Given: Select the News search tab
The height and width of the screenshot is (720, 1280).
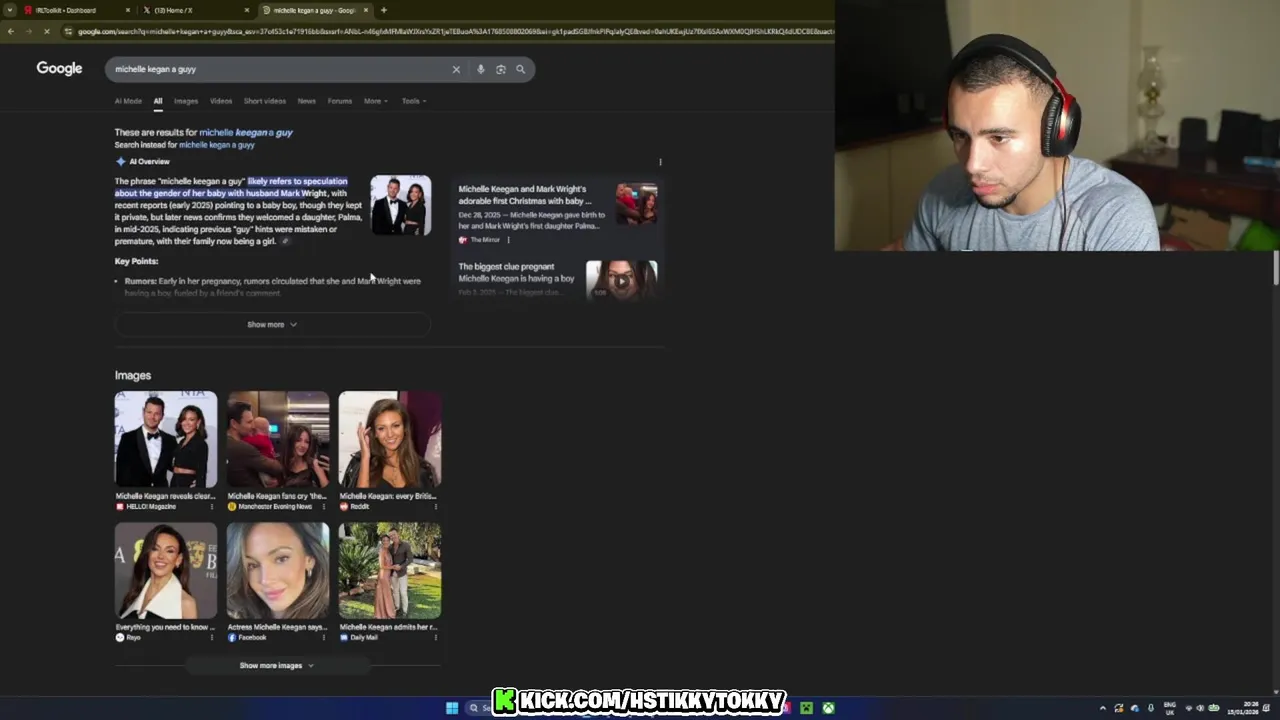Looking at the screenshot, I should [x=307, y=101].
